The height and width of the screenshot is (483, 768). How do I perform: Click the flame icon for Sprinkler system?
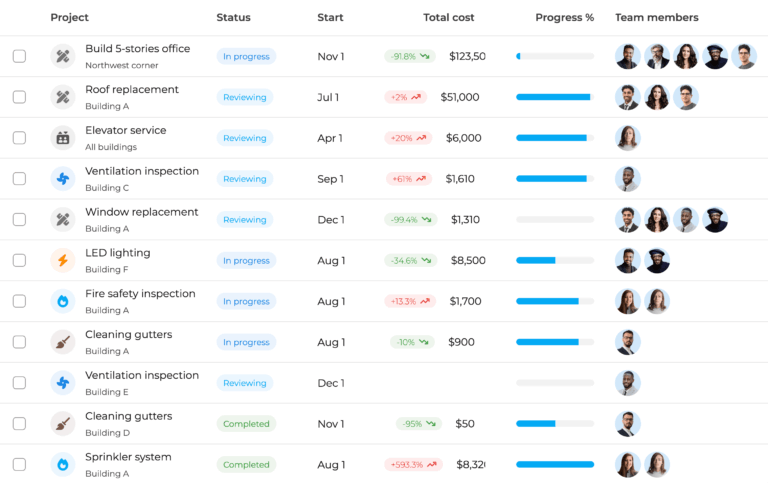tap(63, 465)
